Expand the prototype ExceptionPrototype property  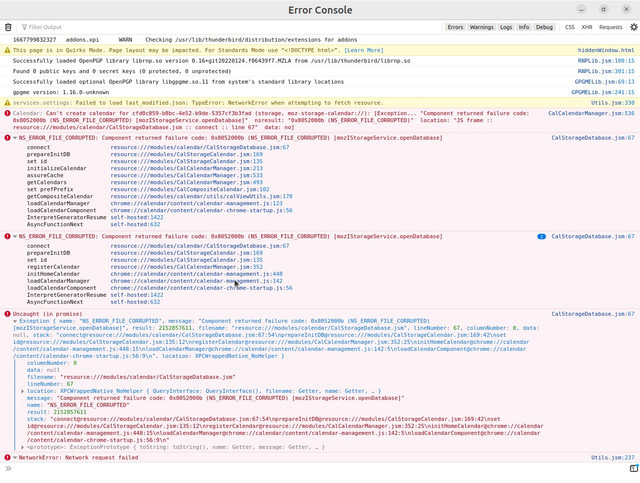click(x=23, y=447)
